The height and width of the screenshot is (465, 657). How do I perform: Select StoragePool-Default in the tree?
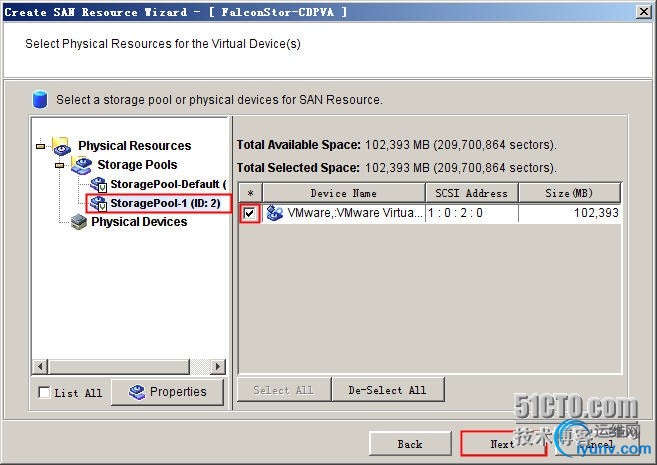(168, 184)
